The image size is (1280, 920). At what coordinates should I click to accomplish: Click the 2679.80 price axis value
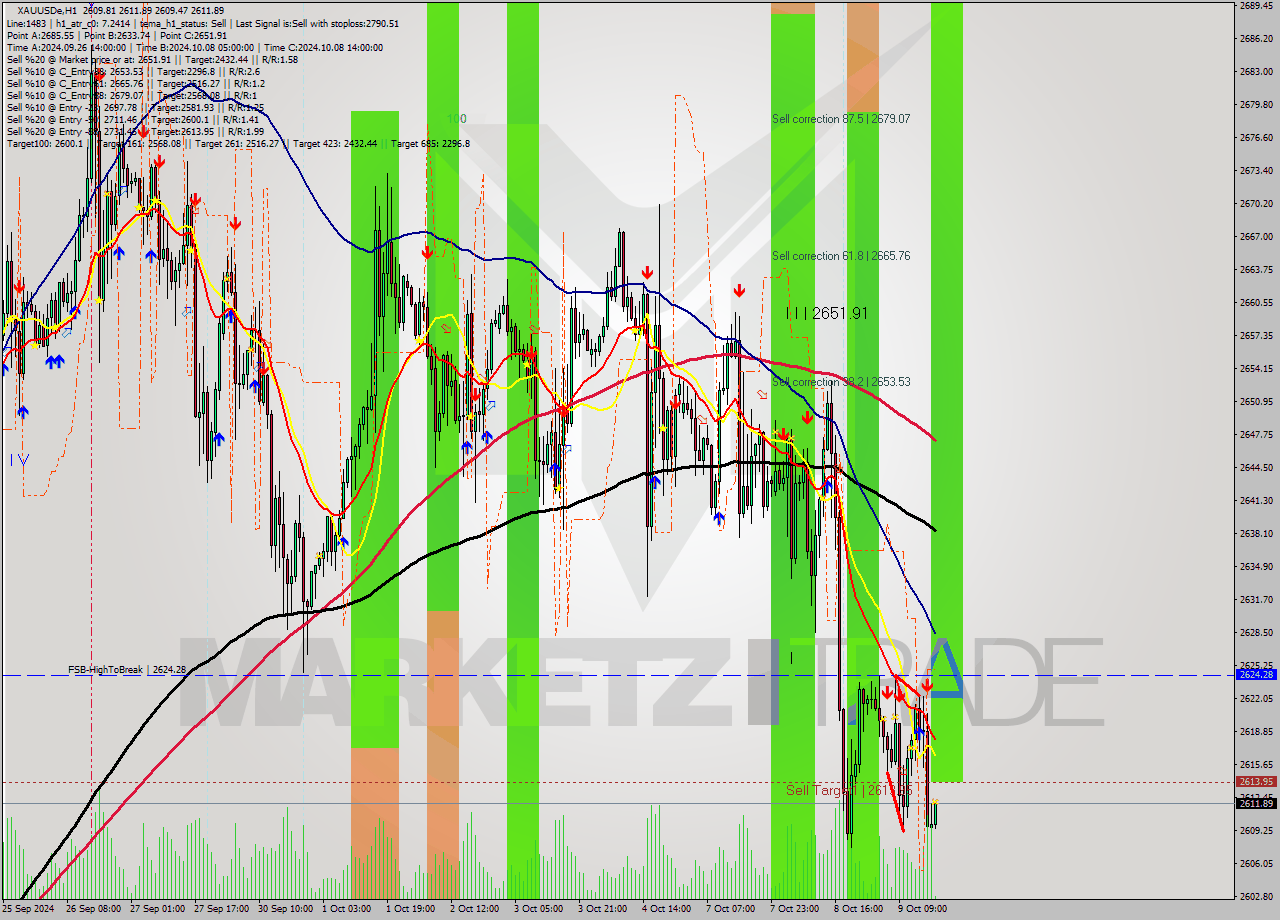point(1255,104)
